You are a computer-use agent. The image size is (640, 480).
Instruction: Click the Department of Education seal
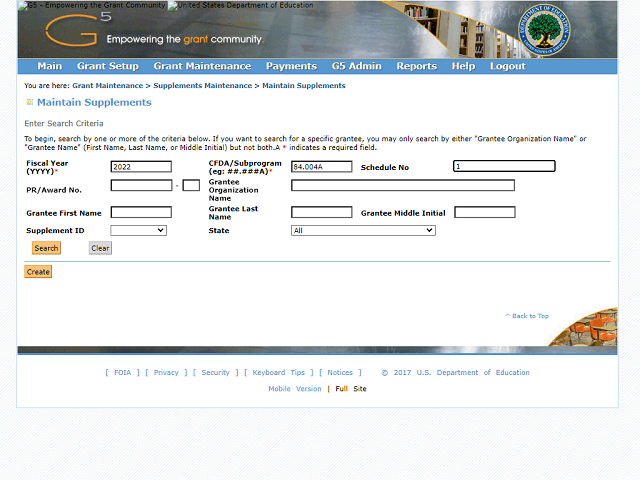[544, 30]
